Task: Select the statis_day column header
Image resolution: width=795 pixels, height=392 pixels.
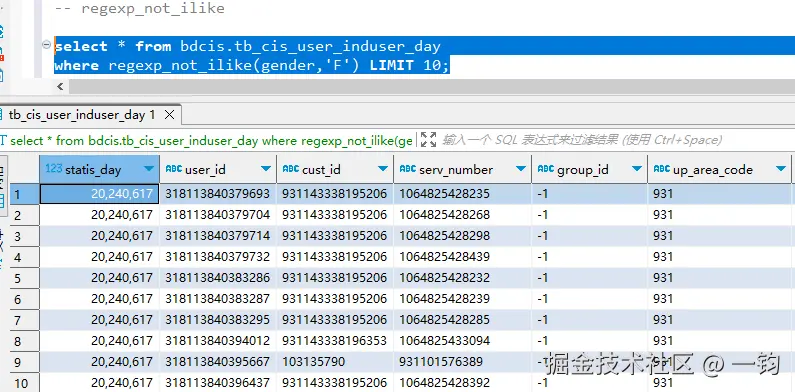Action: pos(99,169)
